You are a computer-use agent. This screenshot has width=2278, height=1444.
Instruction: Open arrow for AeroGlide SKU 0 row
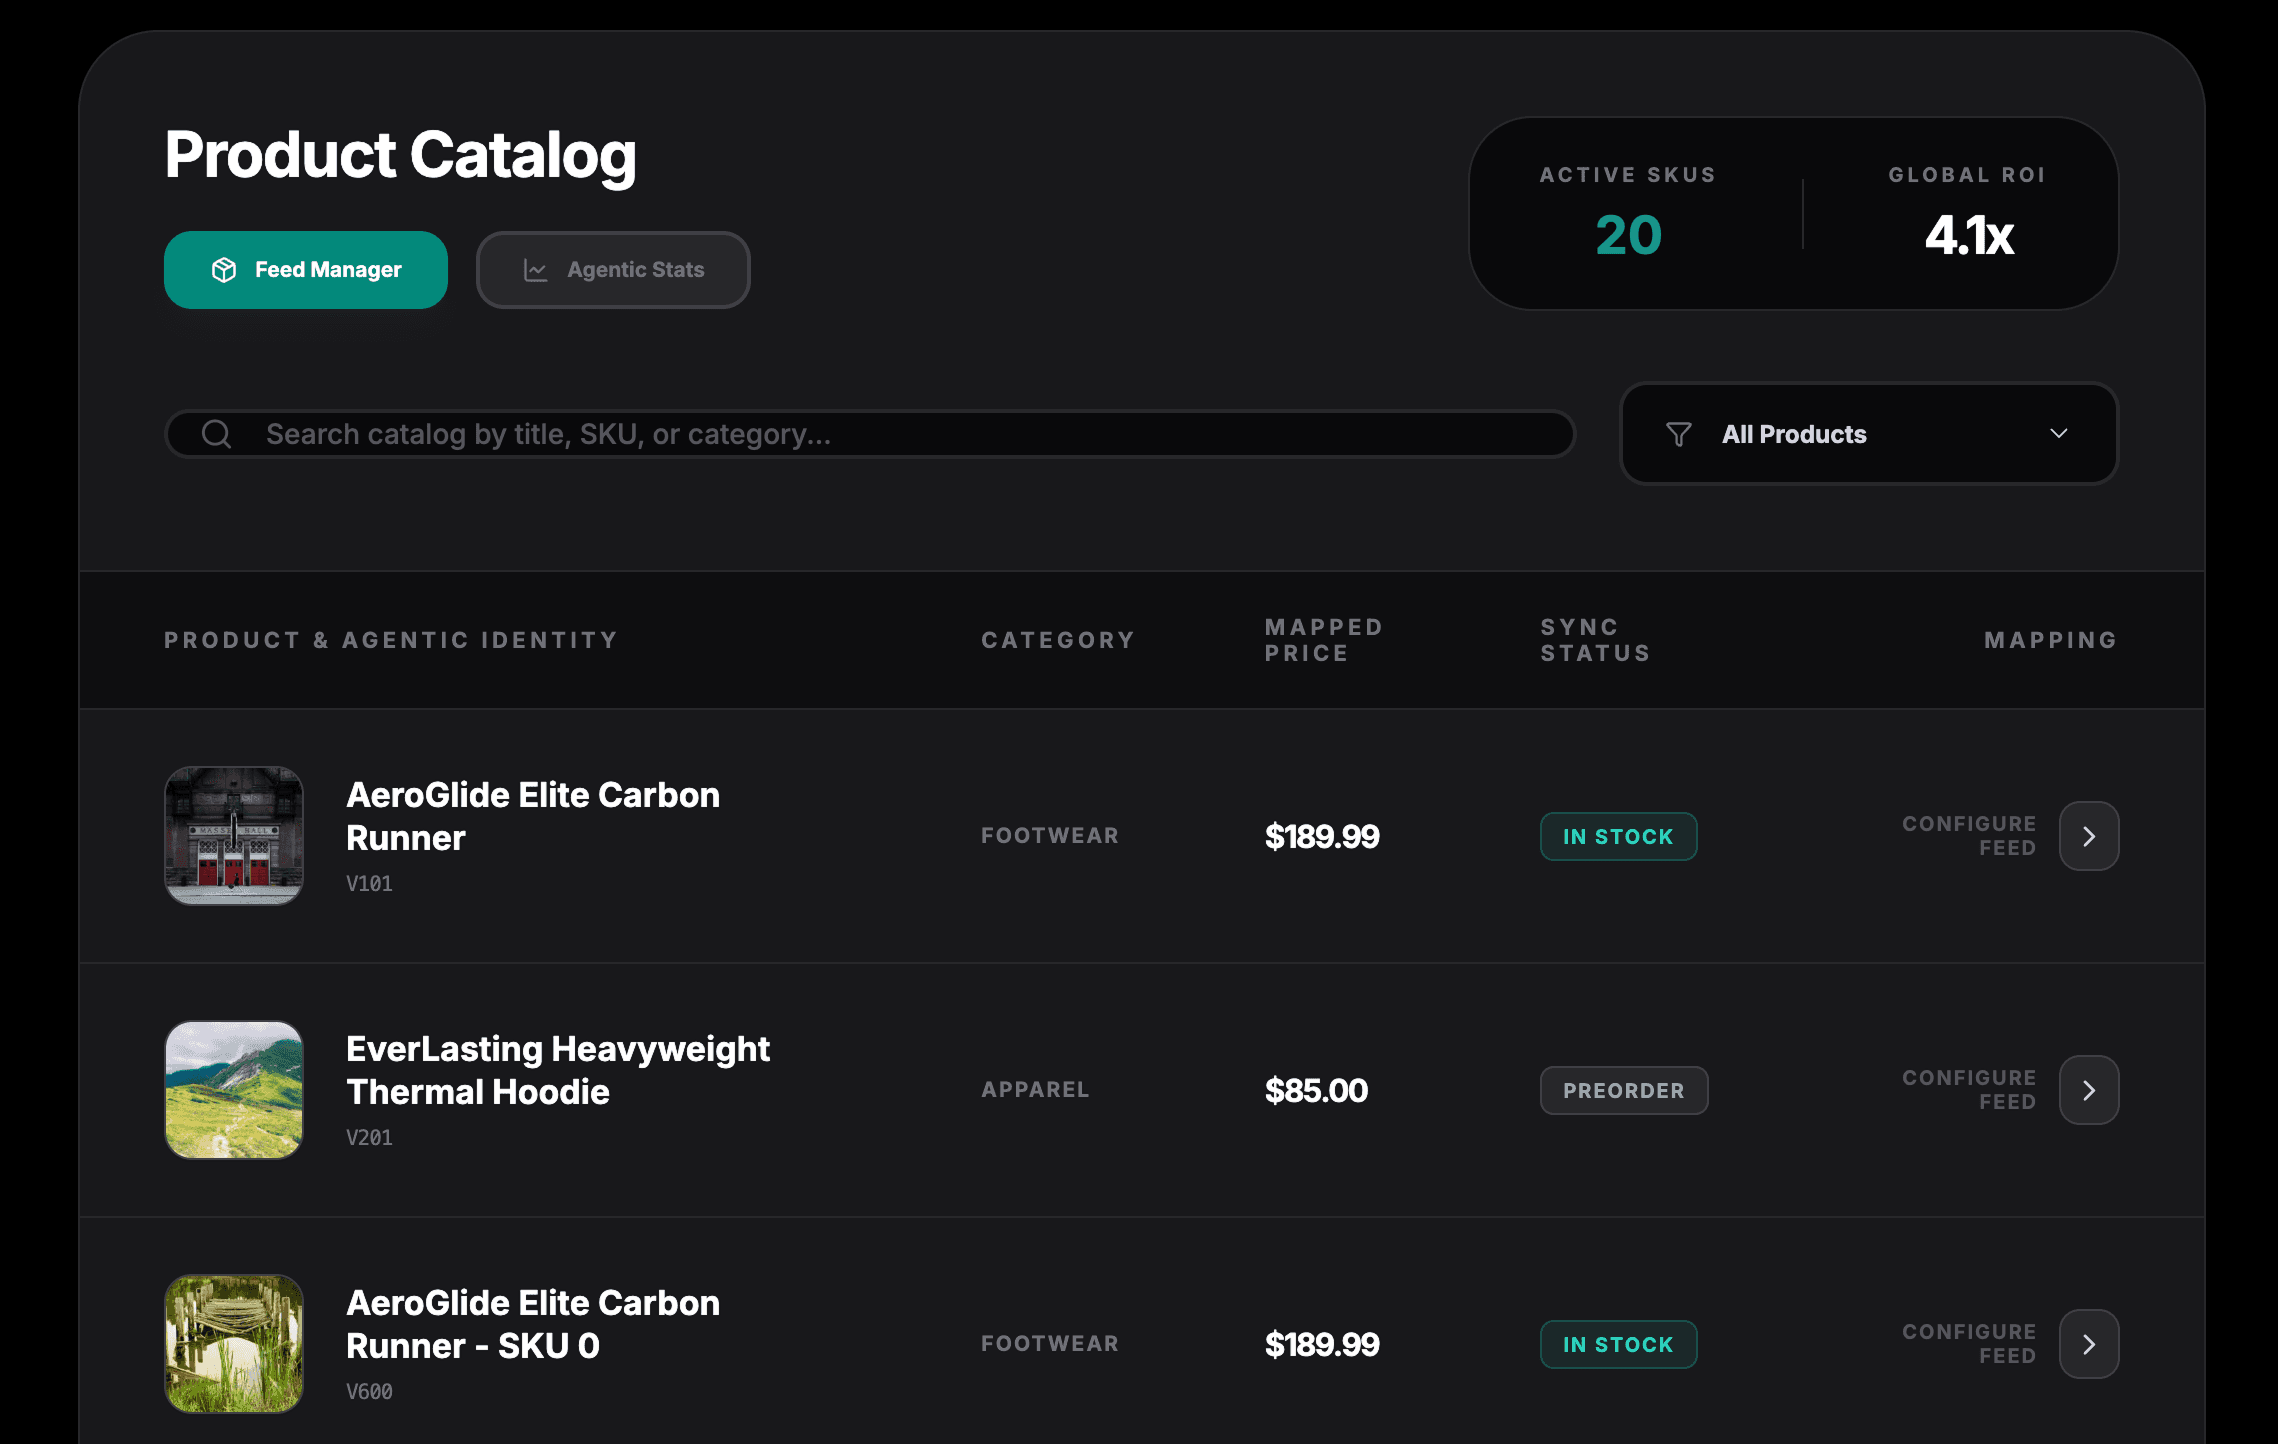tap(2089, 1344)
